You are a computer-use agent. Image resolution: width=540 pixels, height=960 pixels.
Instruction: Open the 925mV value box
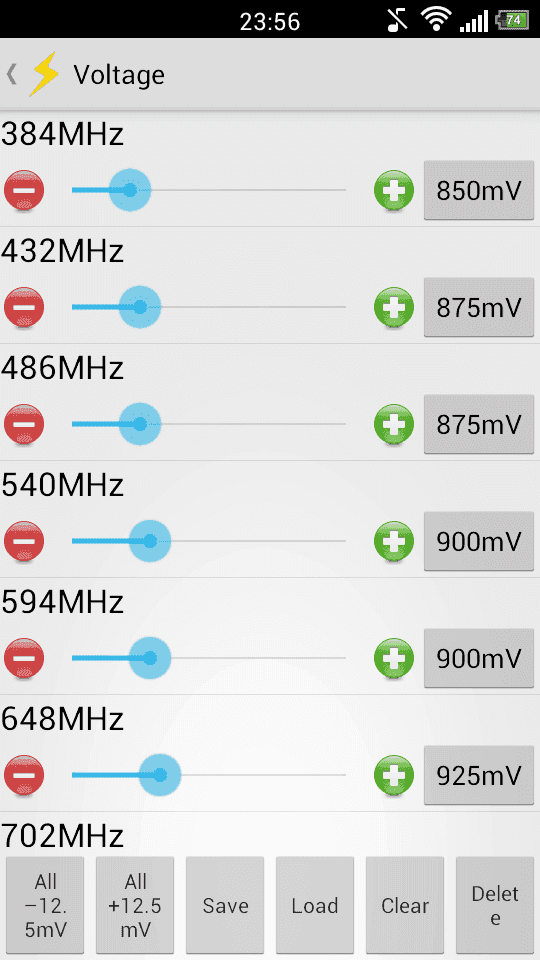(x=479, y=775)
